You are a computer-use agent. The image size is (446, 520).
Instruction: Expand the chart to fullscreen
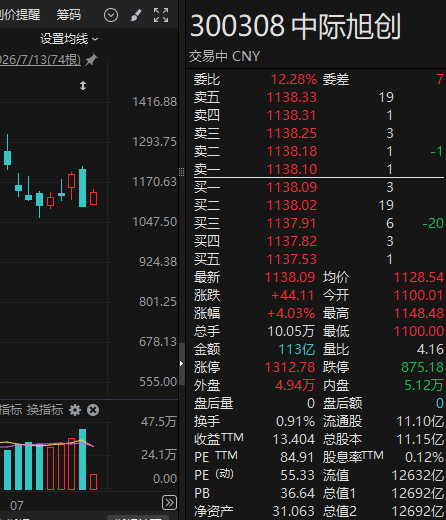coord(161,15)
